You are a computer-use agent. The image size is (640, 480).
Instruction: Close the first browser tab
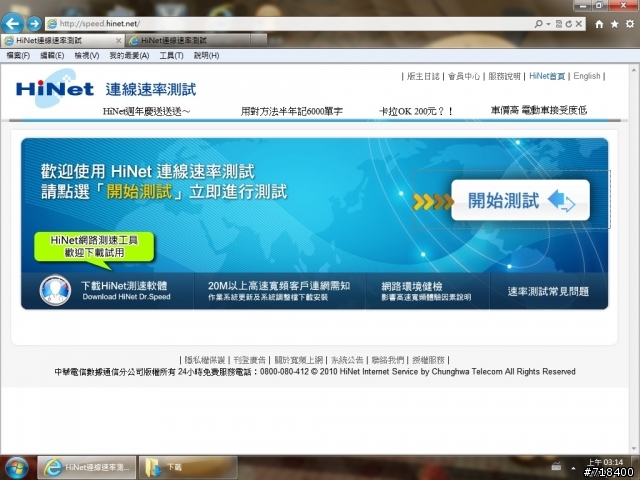118,41
